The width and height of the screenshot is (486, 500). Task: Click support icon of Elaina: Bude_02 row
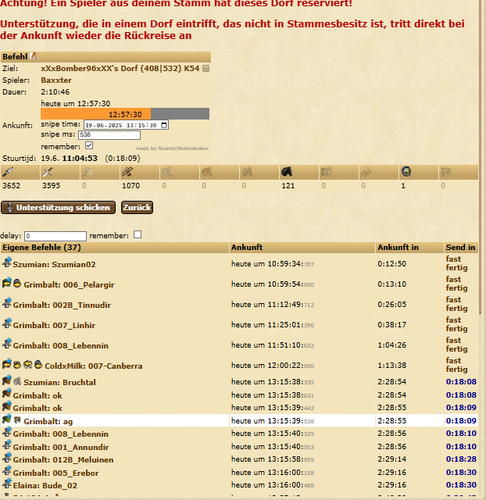tap(7, 483)
